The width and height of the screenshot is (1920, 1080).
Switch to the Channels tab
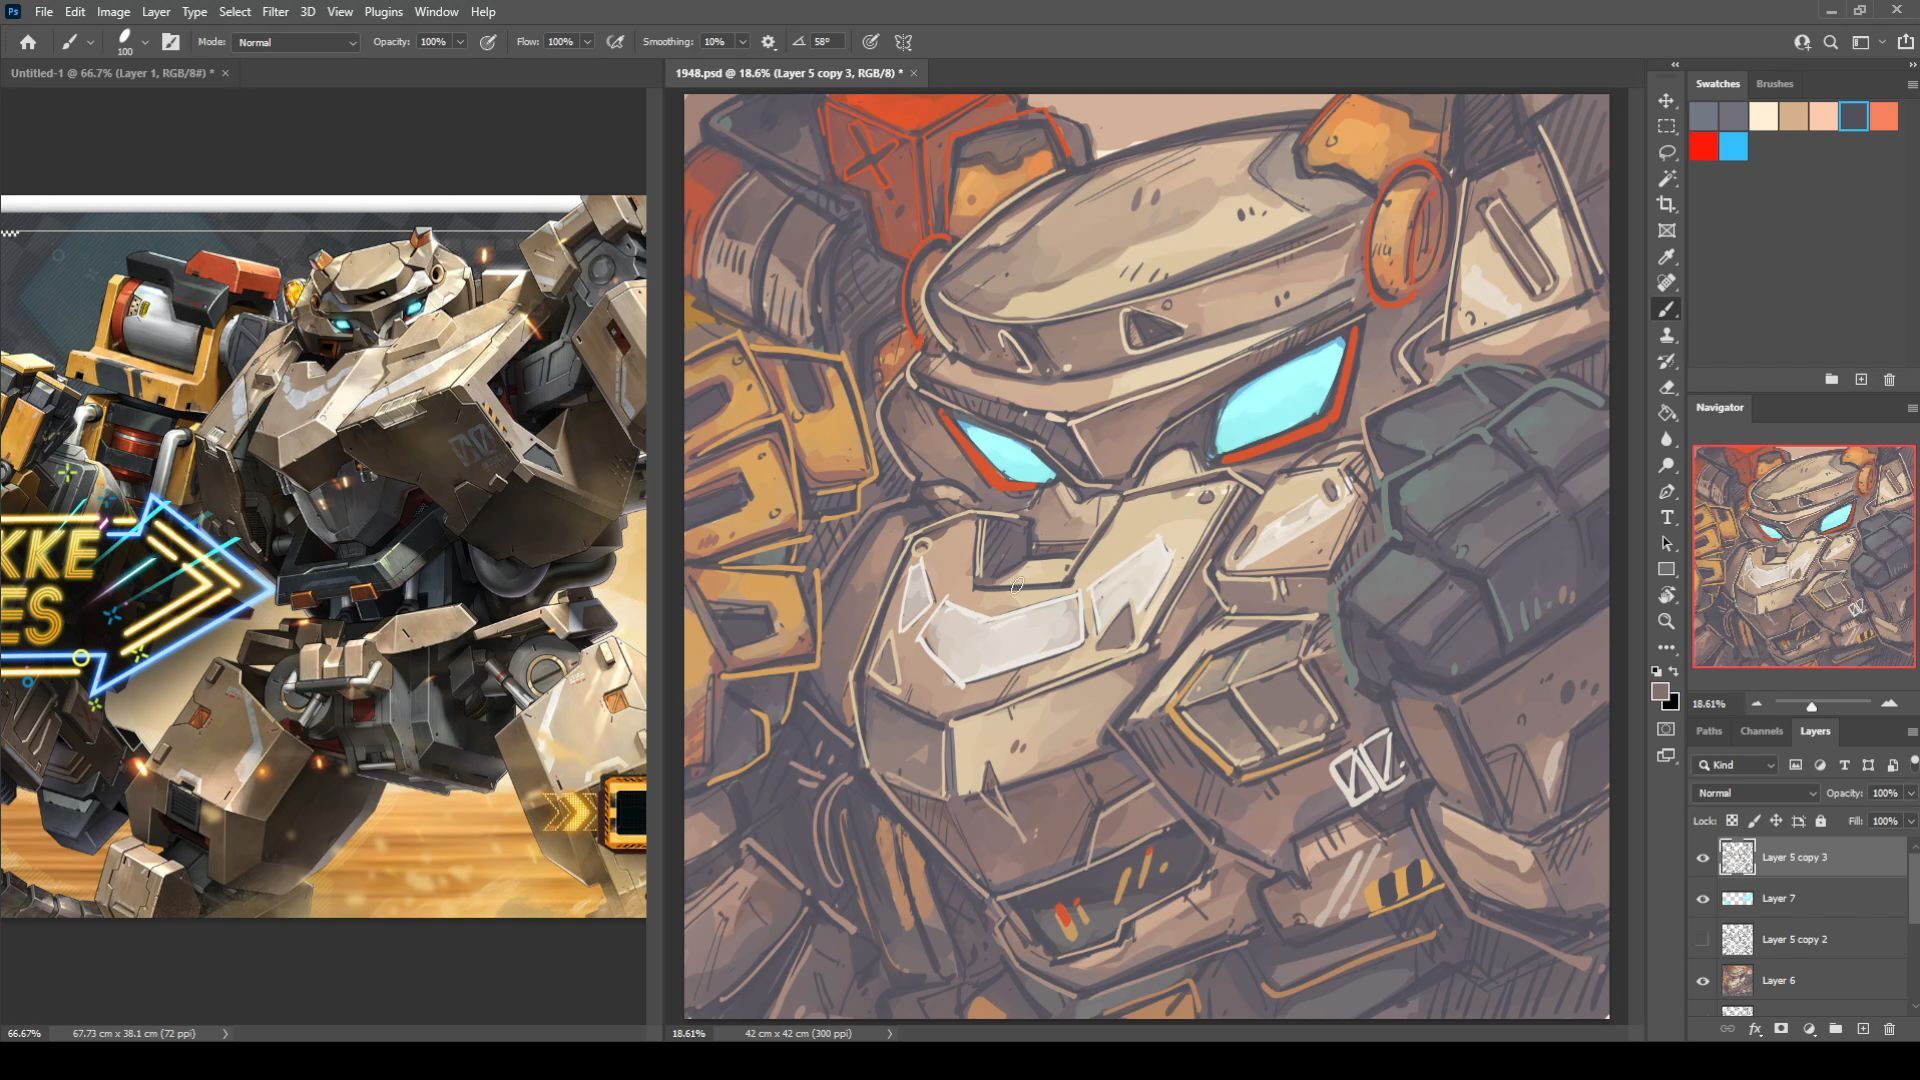pos(1760,731)
